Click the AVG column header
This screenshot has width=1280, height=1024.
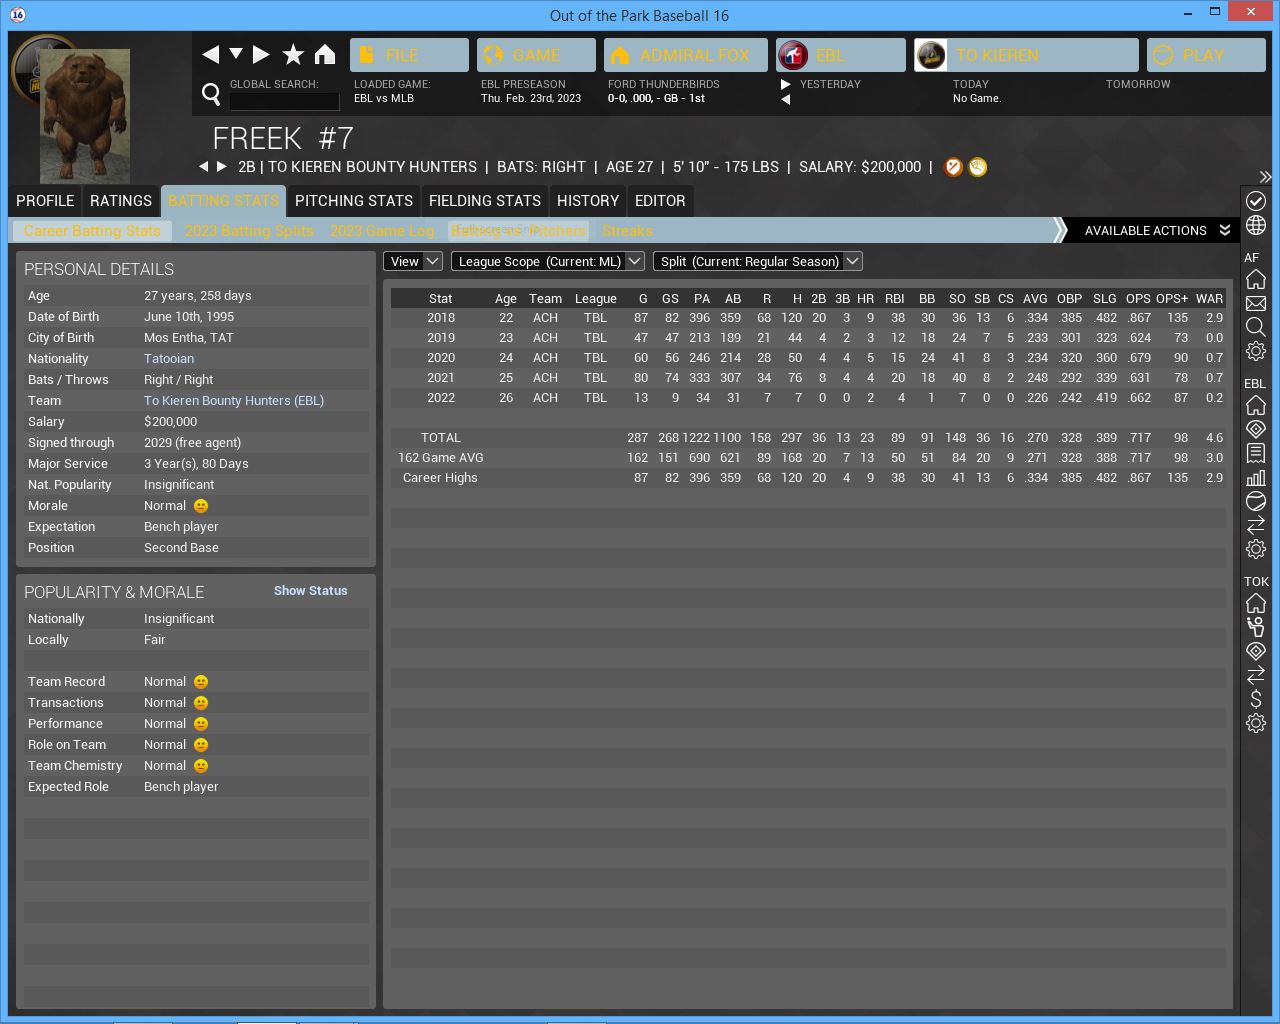[x=1035, y=298]
